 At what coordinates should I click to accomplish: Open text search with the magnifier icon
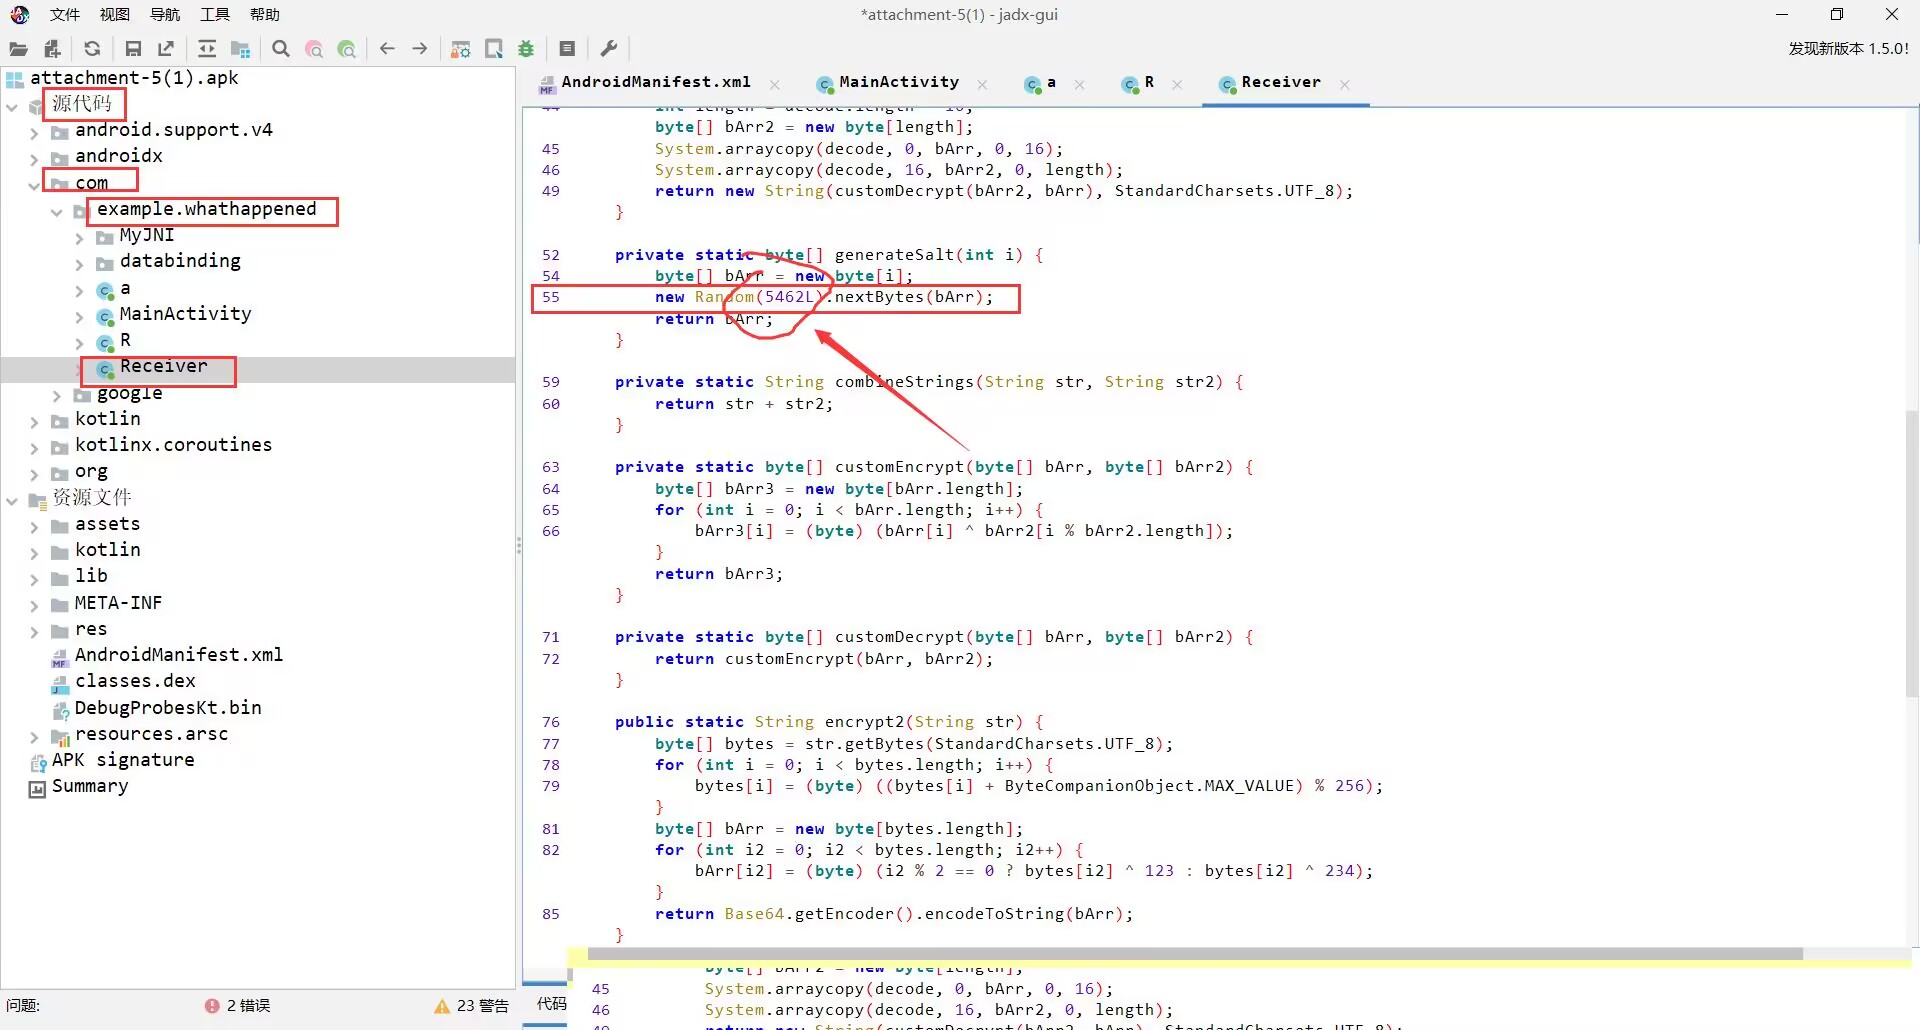(x=281, y=48)
